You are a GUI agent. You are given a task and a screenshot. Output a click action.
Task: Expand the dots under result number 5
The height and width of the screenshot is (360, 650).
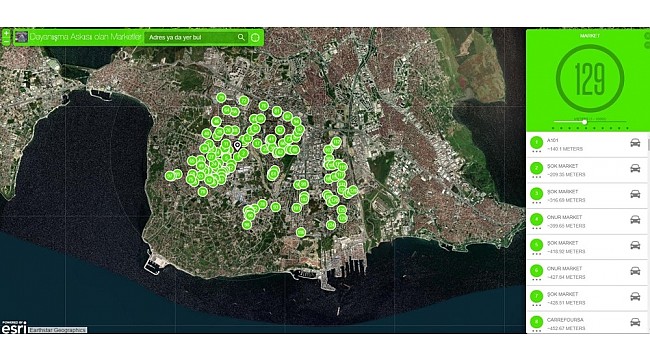coord(536,254)
